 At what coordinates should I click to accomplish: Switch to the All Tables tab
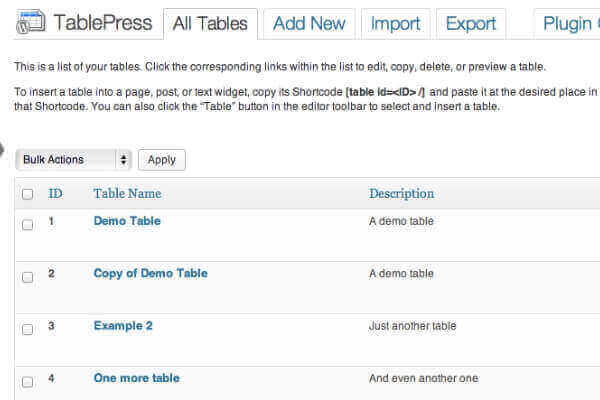pos(210,24)
